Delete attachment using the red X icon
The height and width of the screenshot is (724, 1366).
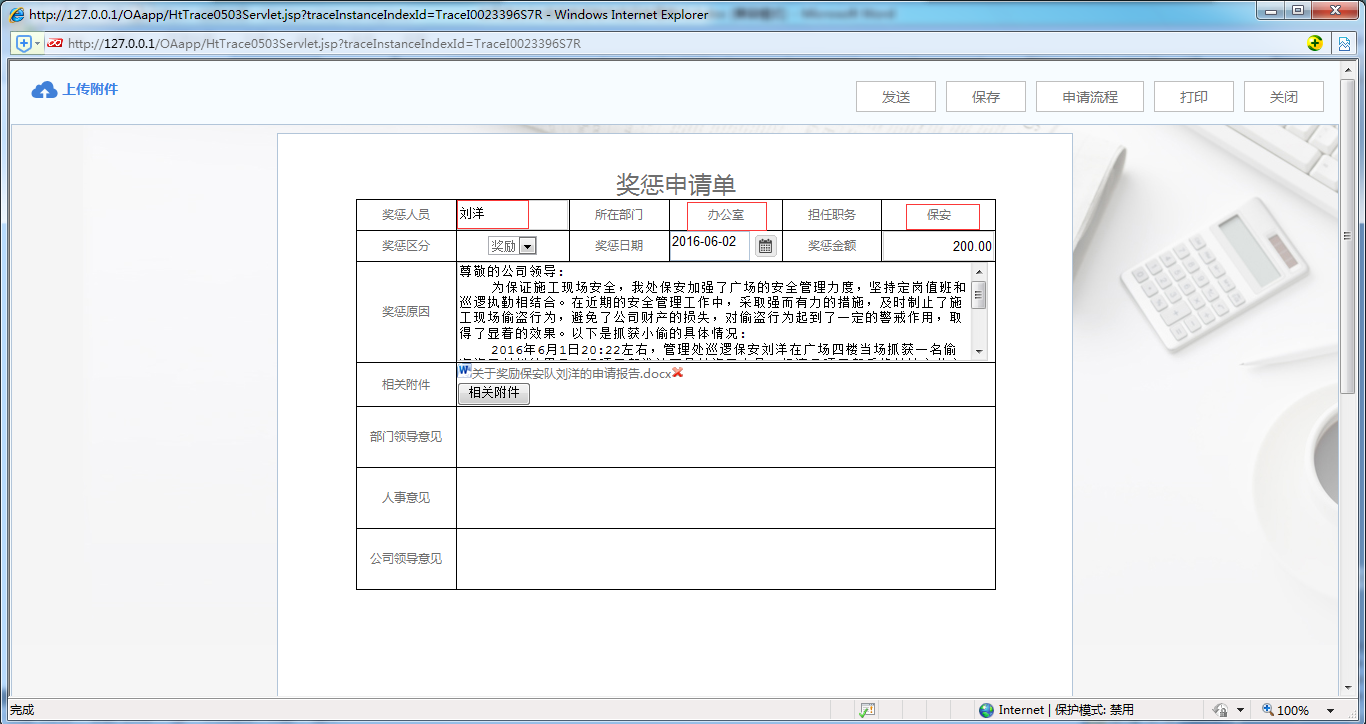(678, 373)
